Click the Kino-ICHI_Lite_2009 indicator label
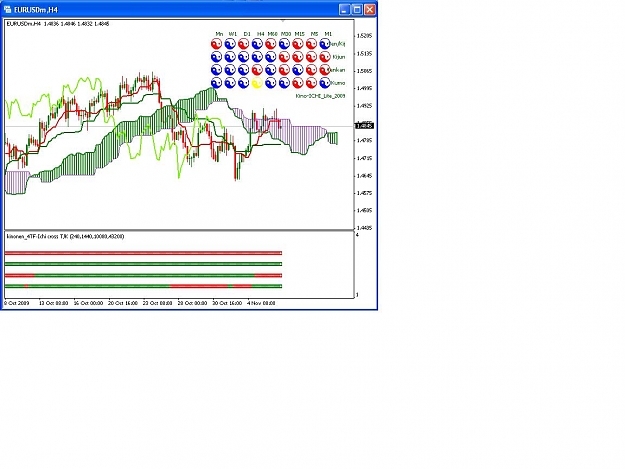Image resolution: width=625 pixels, height=469 pixels. coord(320,96)
